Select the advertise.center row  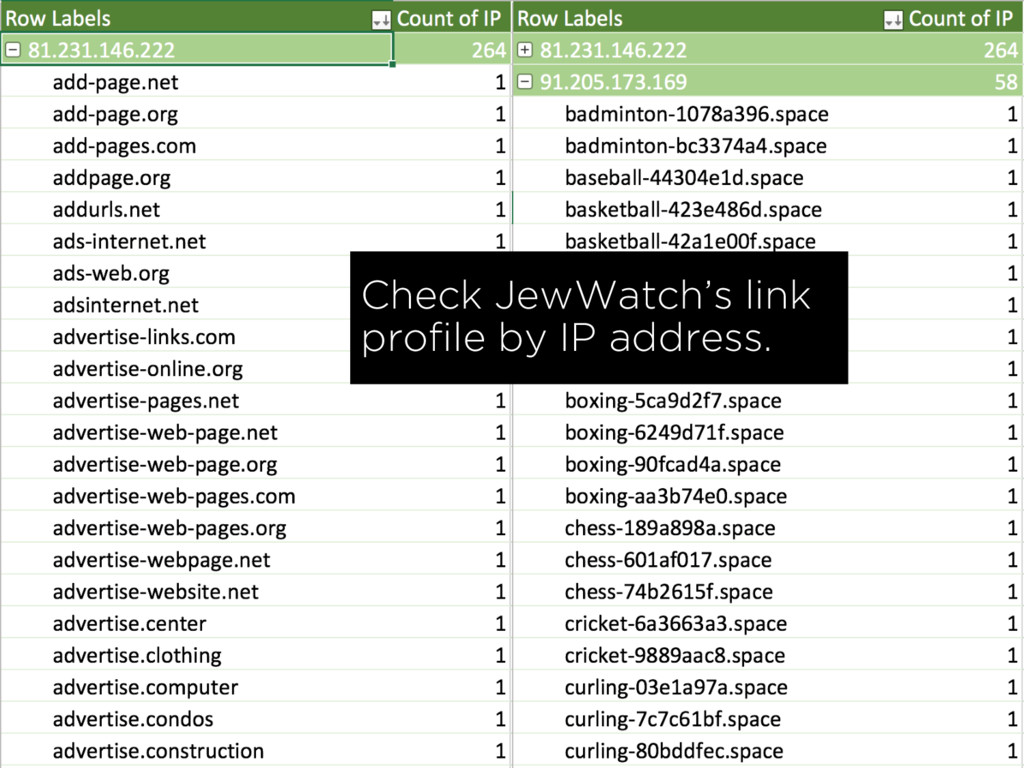[x=255, y=624]
